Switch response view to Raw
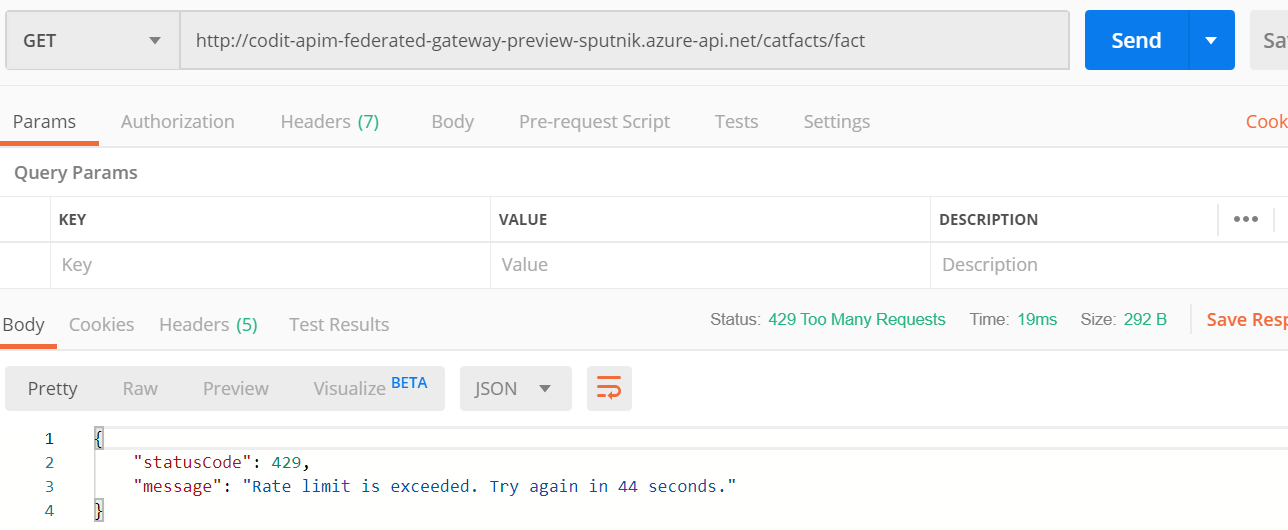 click(x=140, y=389)
